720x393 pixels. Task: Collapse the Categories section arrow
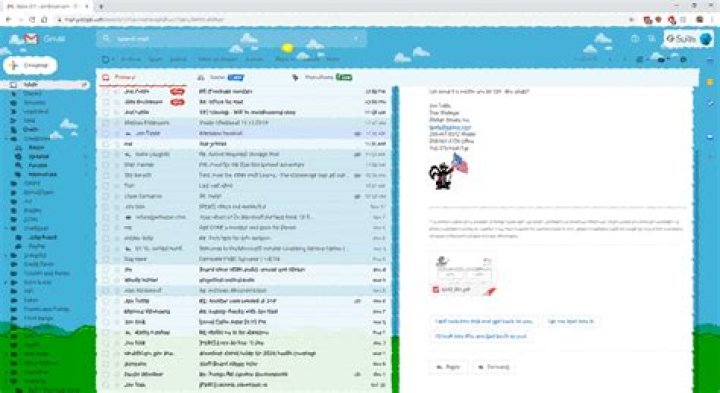click(x=5, y=138)
